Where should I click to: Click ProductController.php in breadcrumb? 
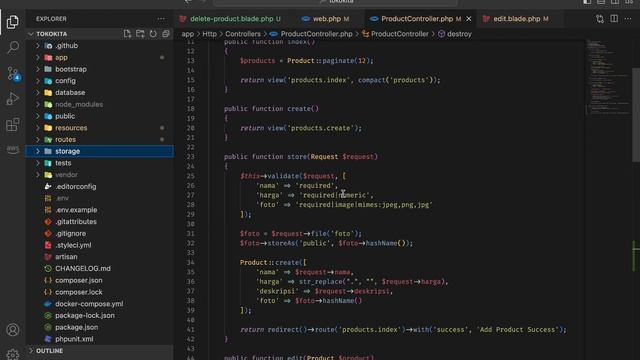312,34
